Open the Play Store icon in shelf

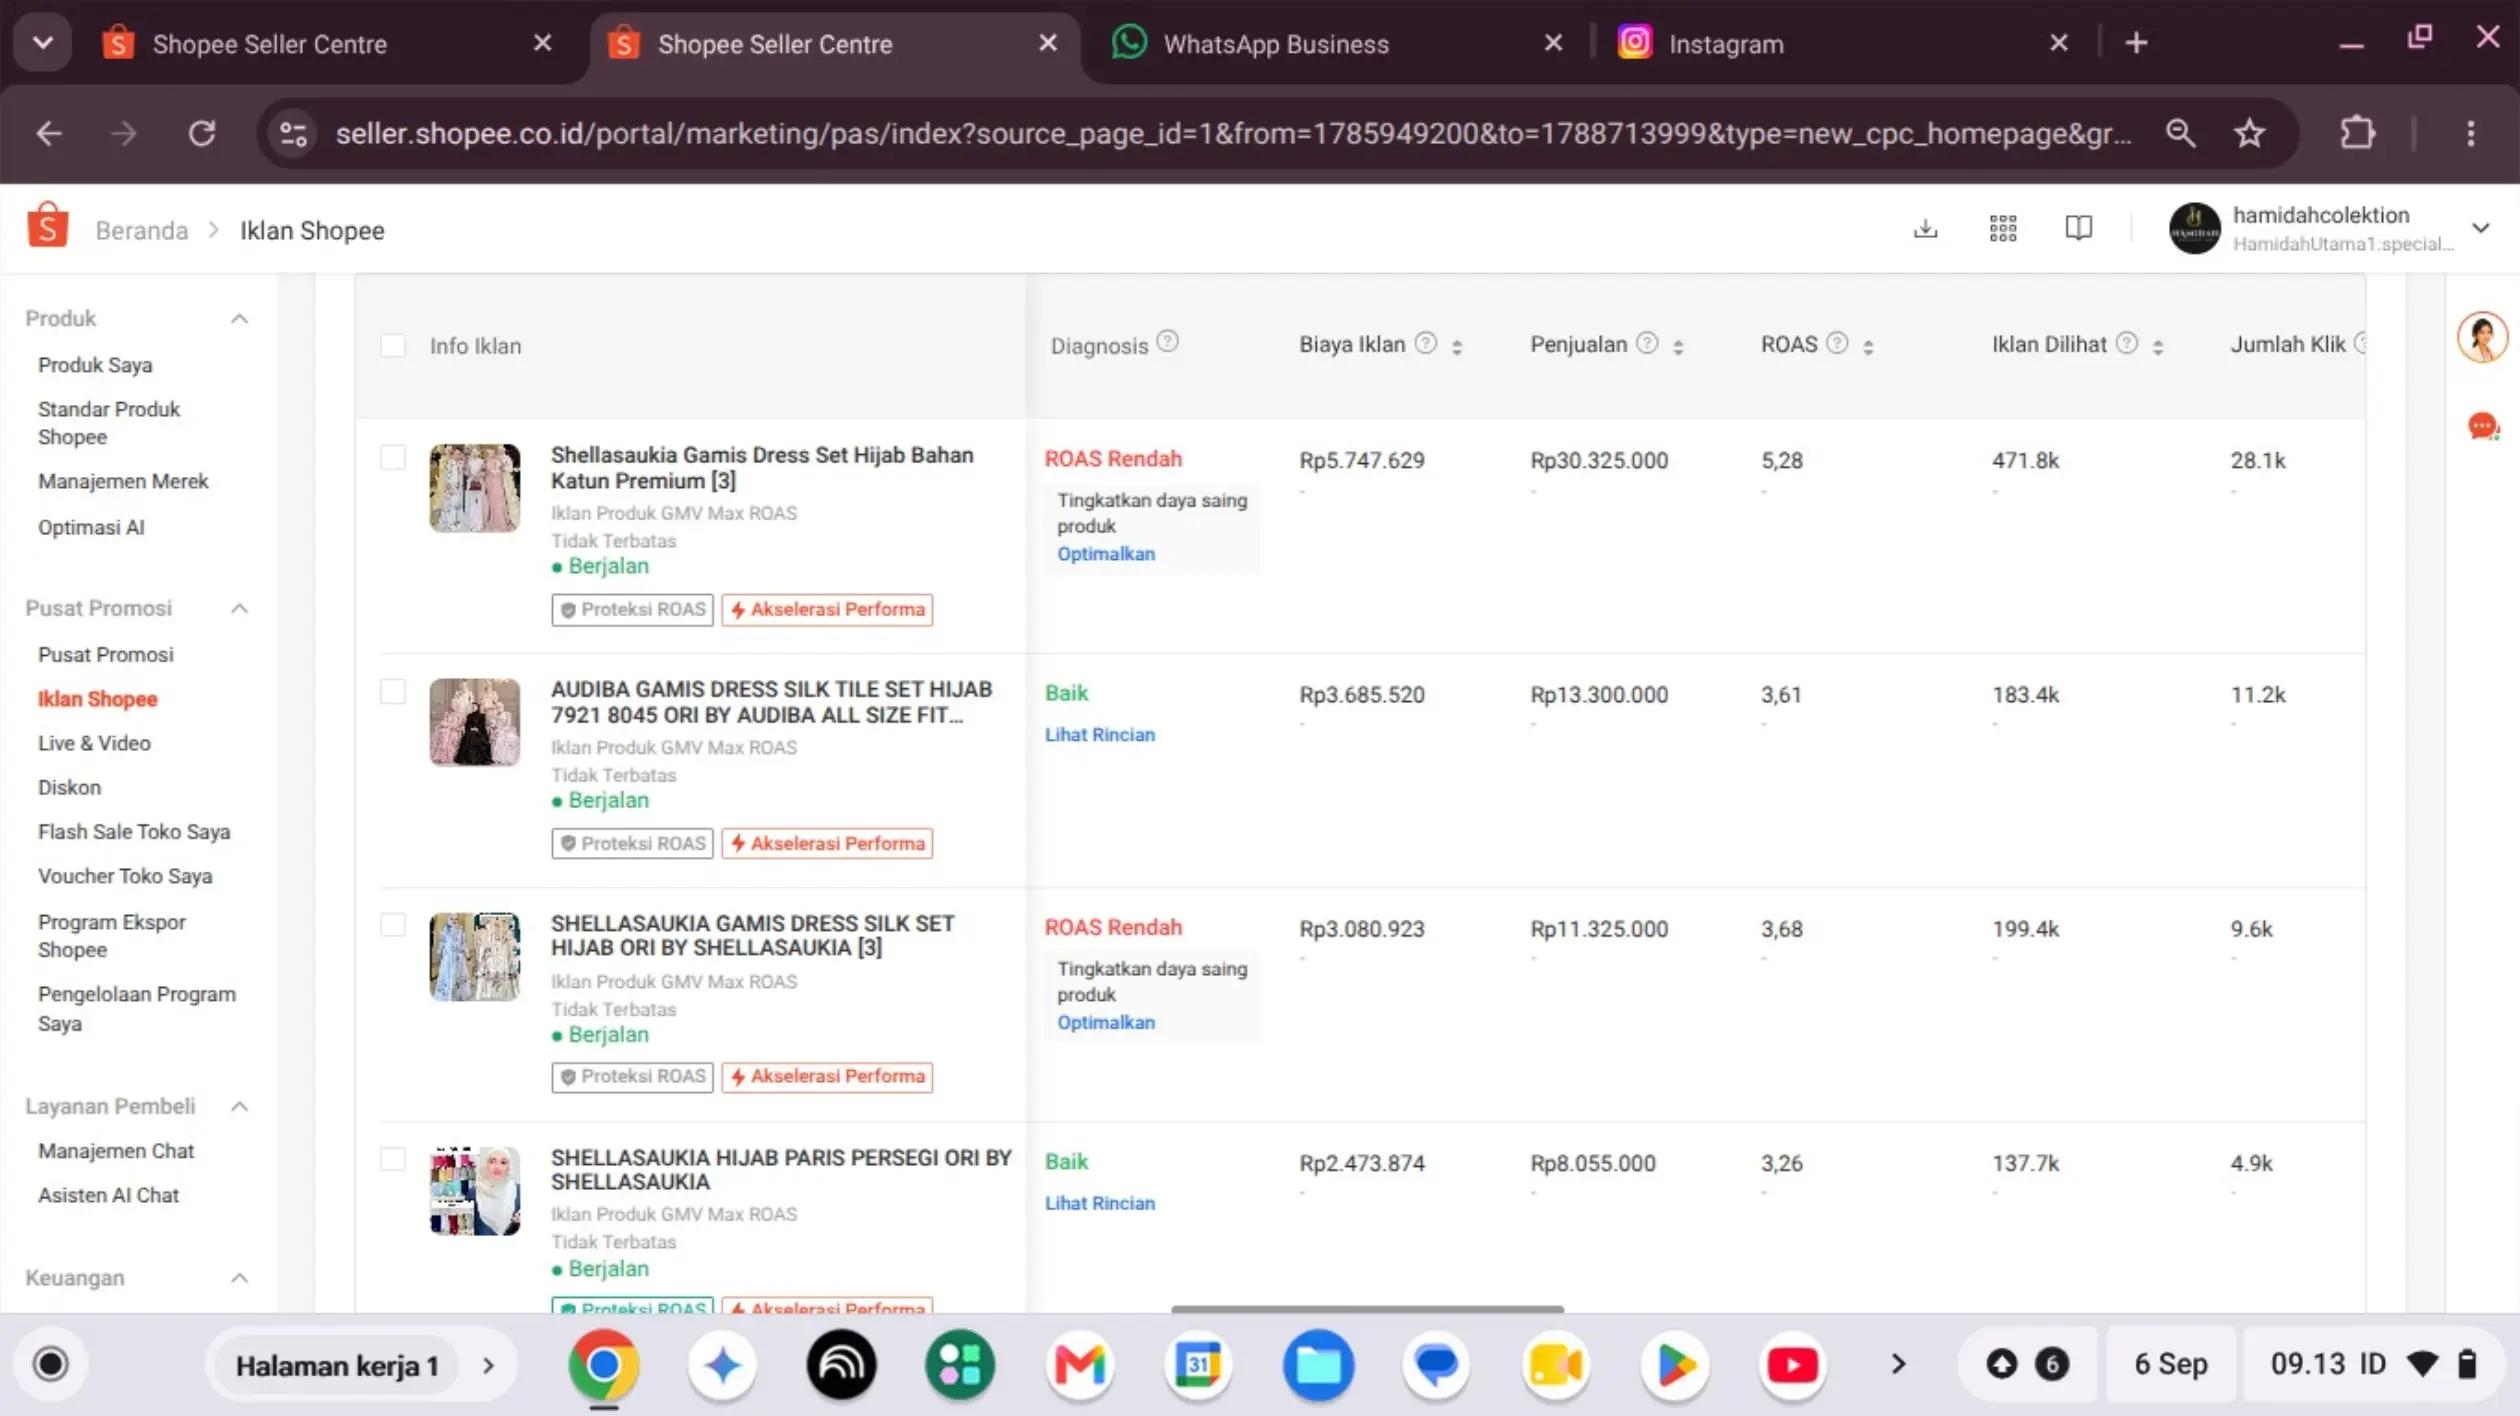point(1675,1364)
